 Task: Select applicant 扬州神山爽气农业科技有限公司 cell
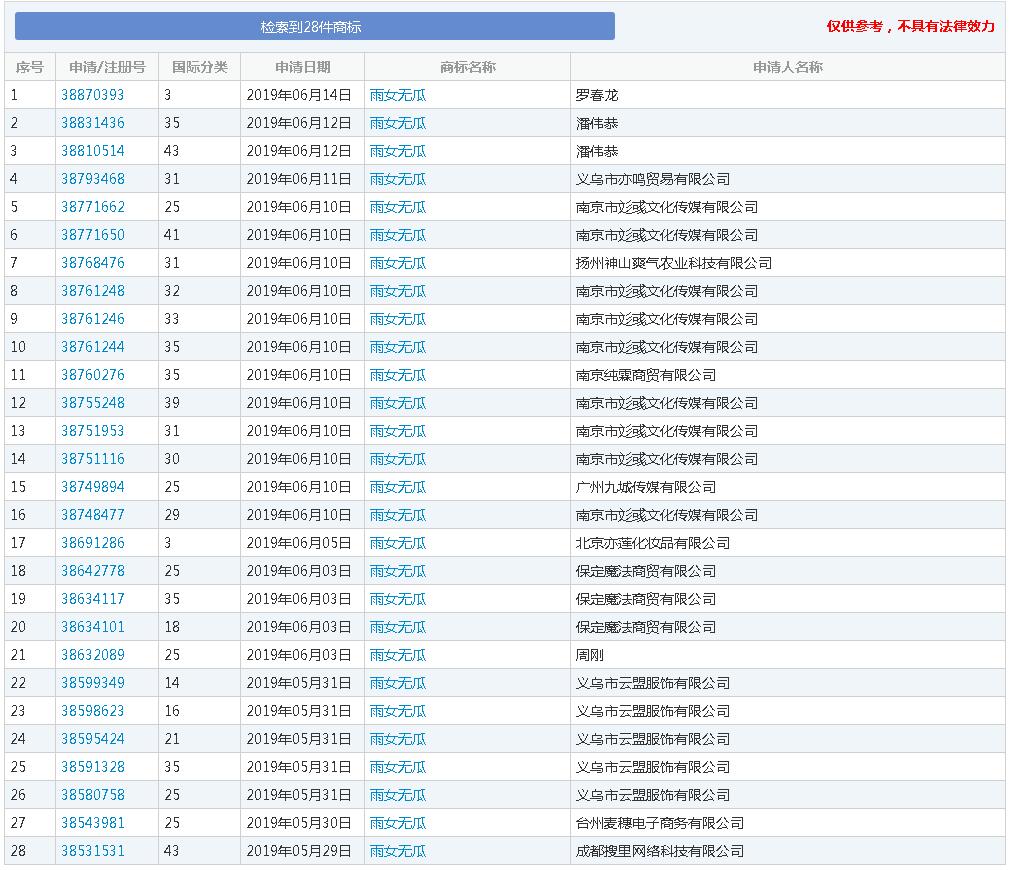click(x=674, y=263)
